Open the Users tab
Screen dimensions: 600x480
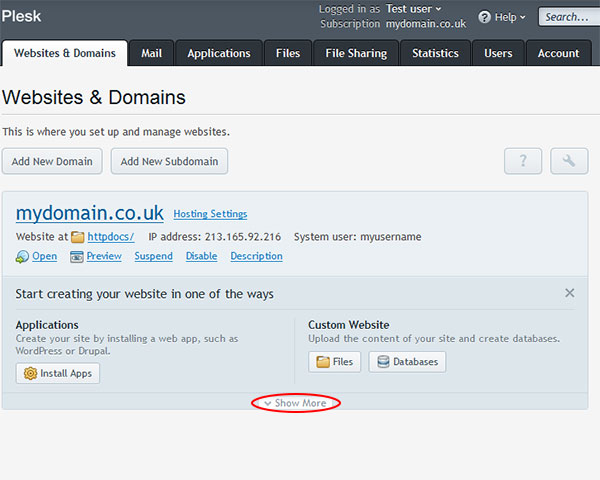498,53
